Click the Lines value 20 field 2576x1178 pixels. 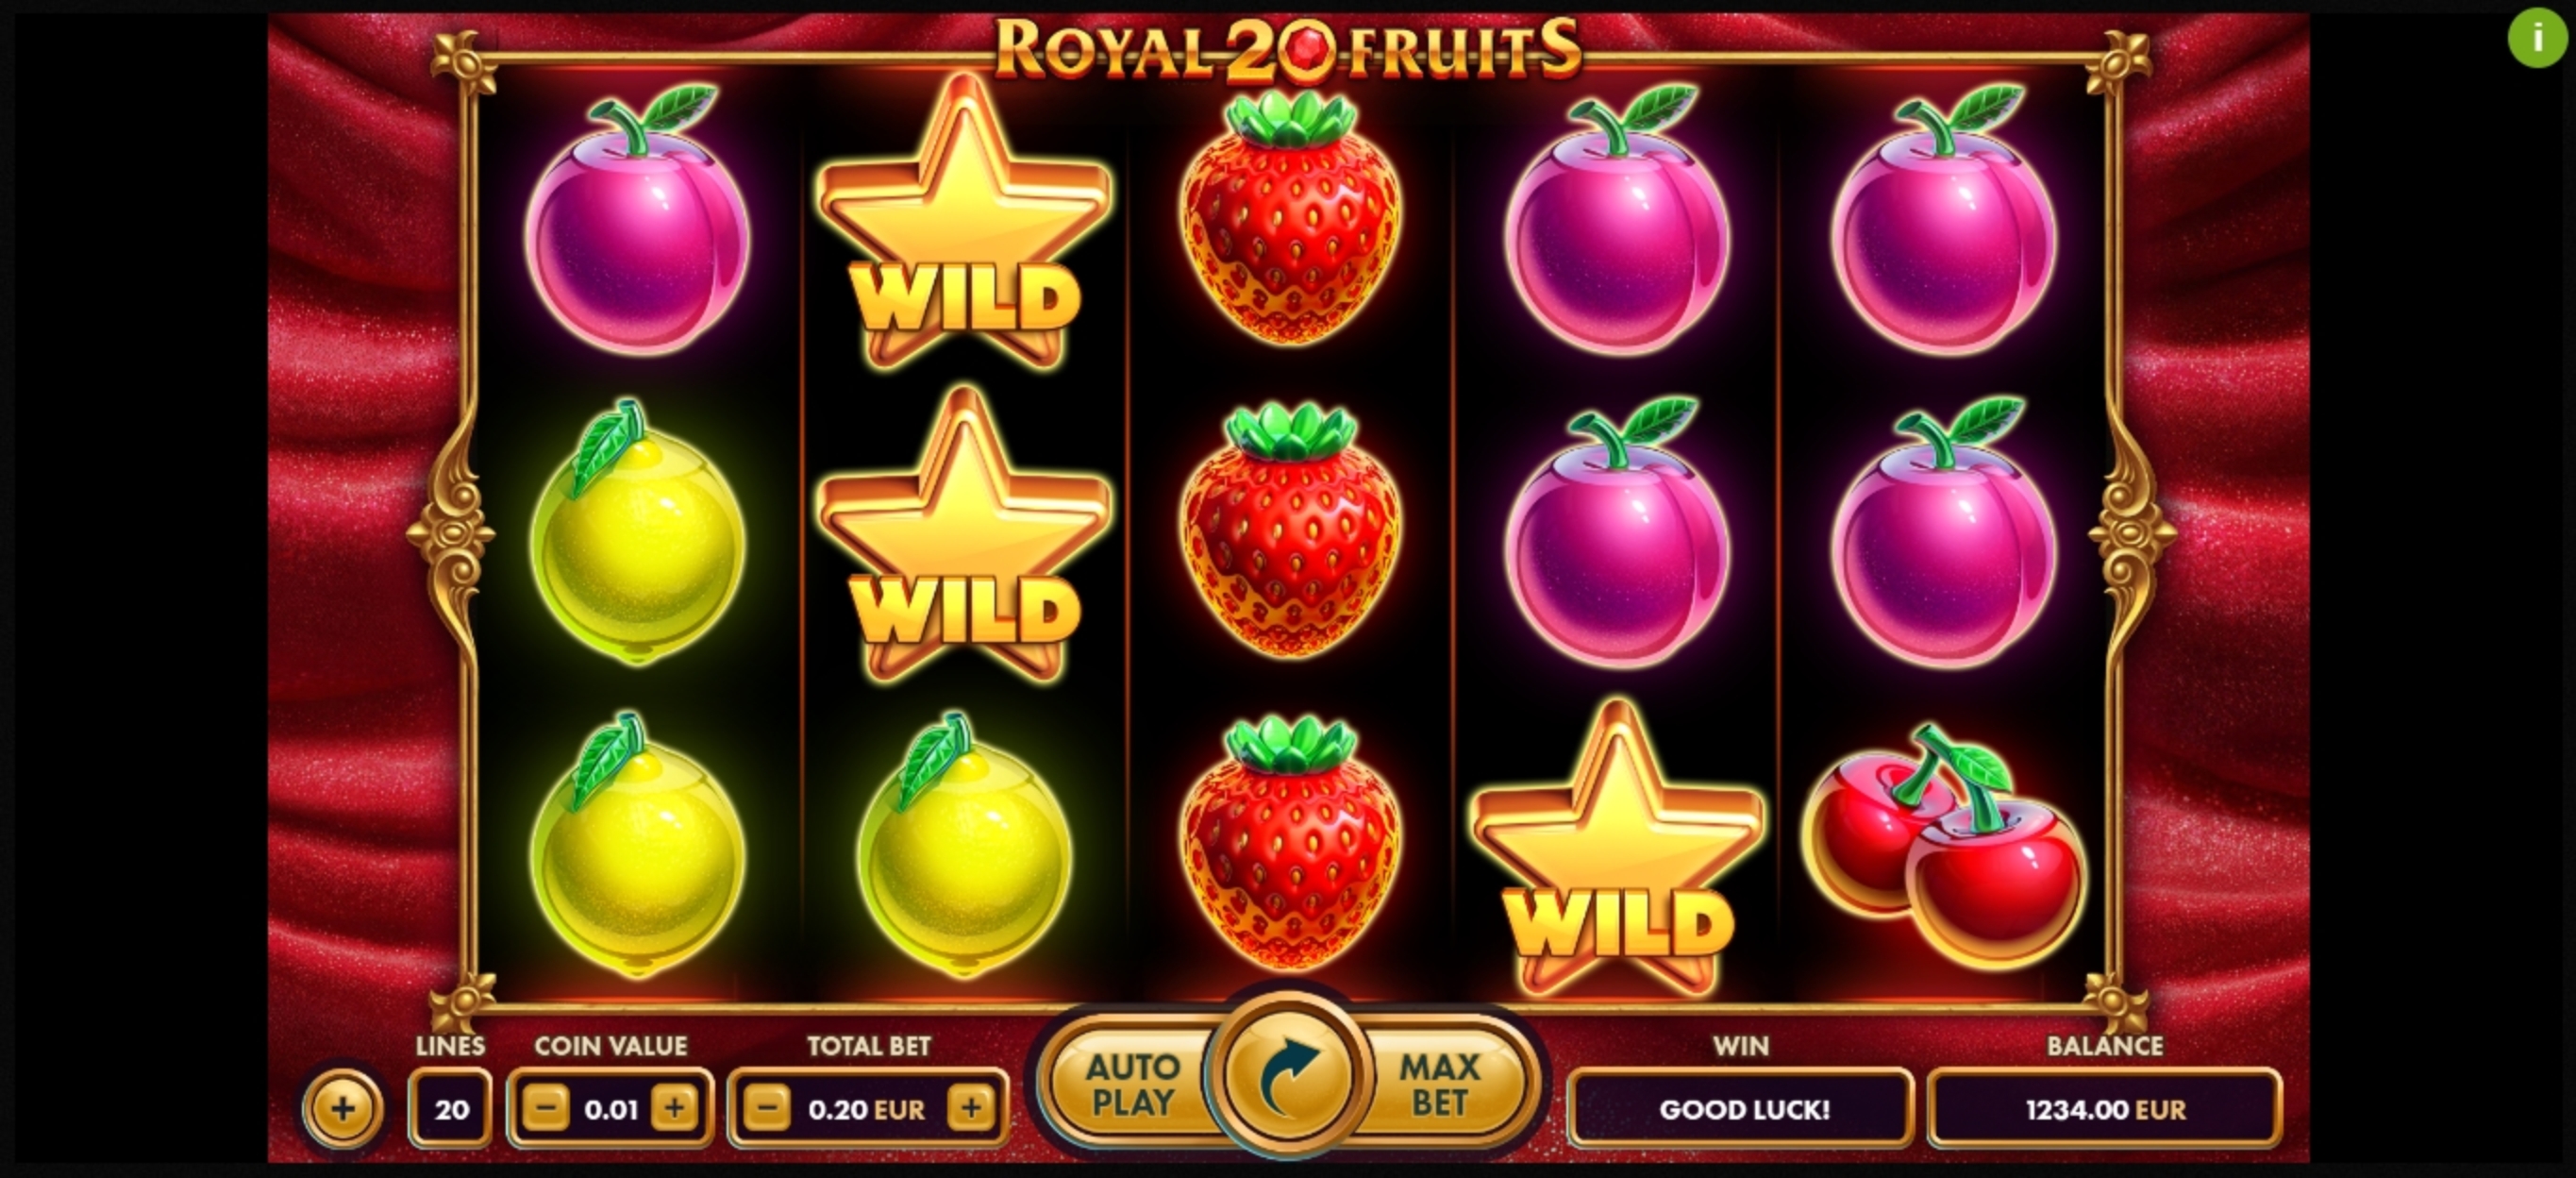click(x=451, y=1108)
